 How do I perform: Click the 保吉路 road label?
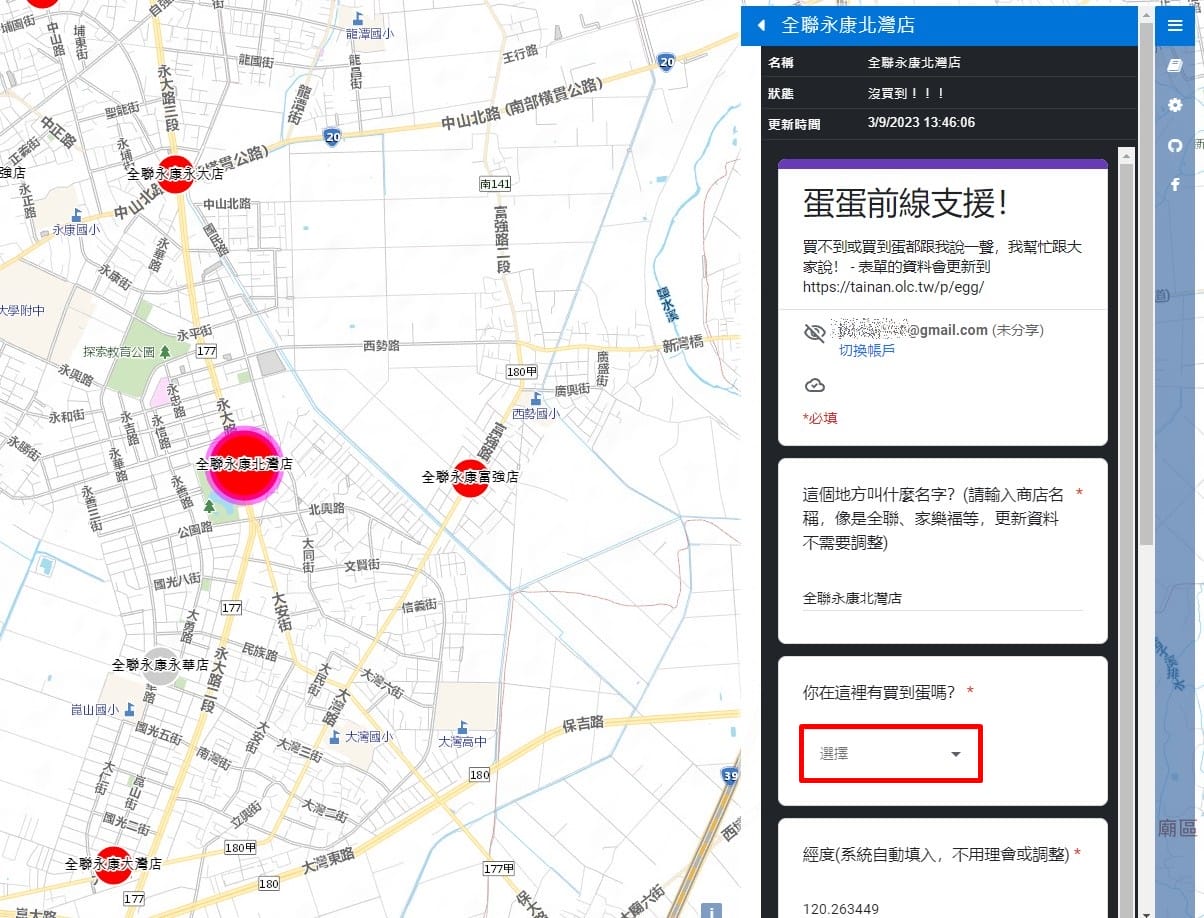[582, 723]
